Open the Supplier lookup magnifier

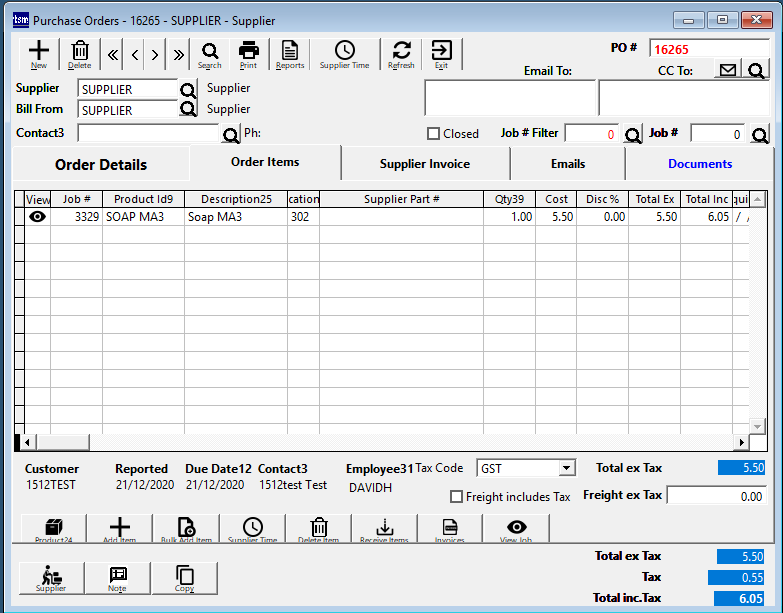tap(189, 89)
